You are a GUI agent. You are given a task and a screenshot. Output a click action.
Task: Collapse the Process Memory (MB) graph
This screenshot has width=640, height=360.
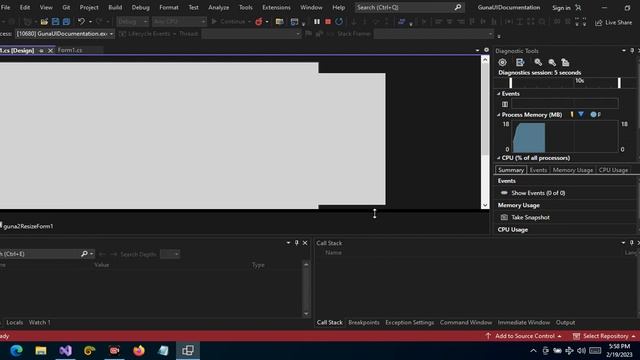pyautogui.click(x=498, y=115)
